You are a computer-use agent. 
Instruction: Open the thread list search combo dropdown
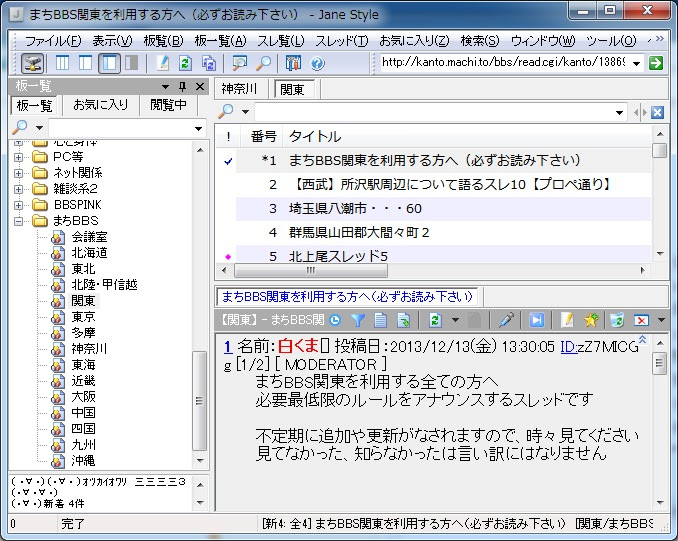619,112
